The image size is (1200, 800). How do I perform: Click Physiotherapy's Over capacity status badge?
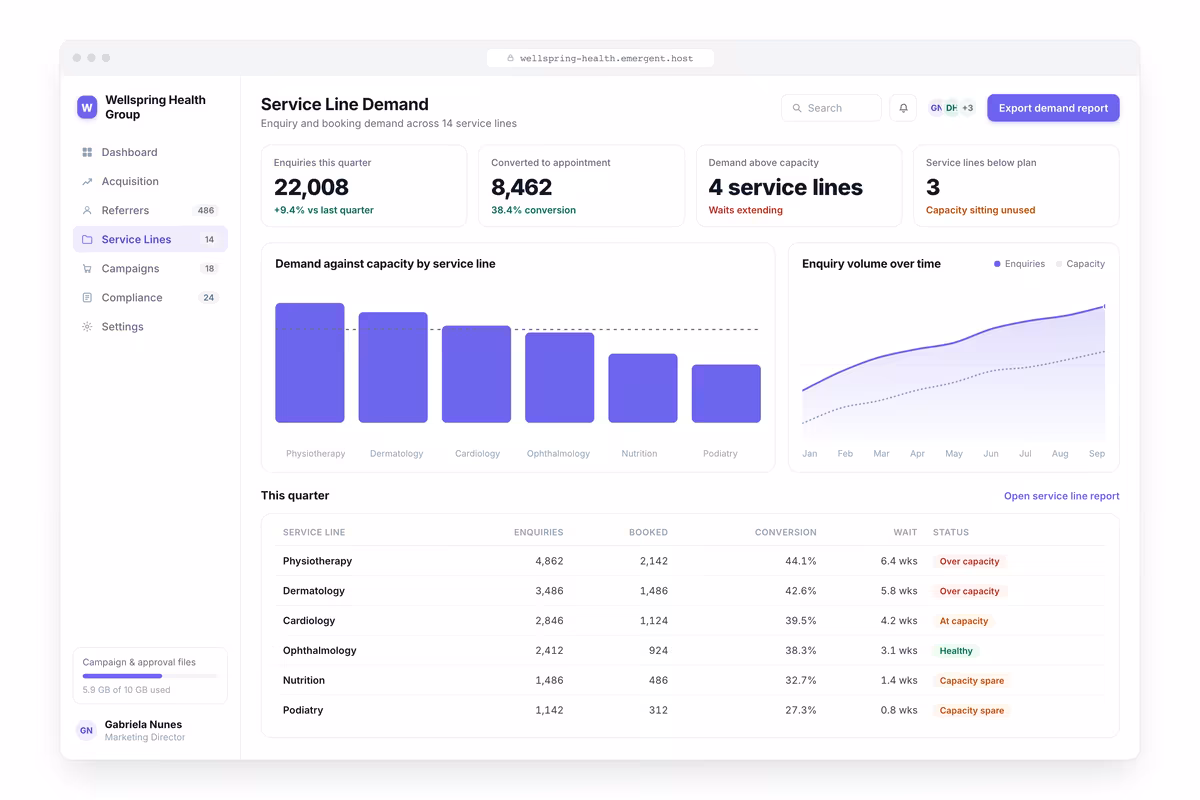(x=969, y=561)
